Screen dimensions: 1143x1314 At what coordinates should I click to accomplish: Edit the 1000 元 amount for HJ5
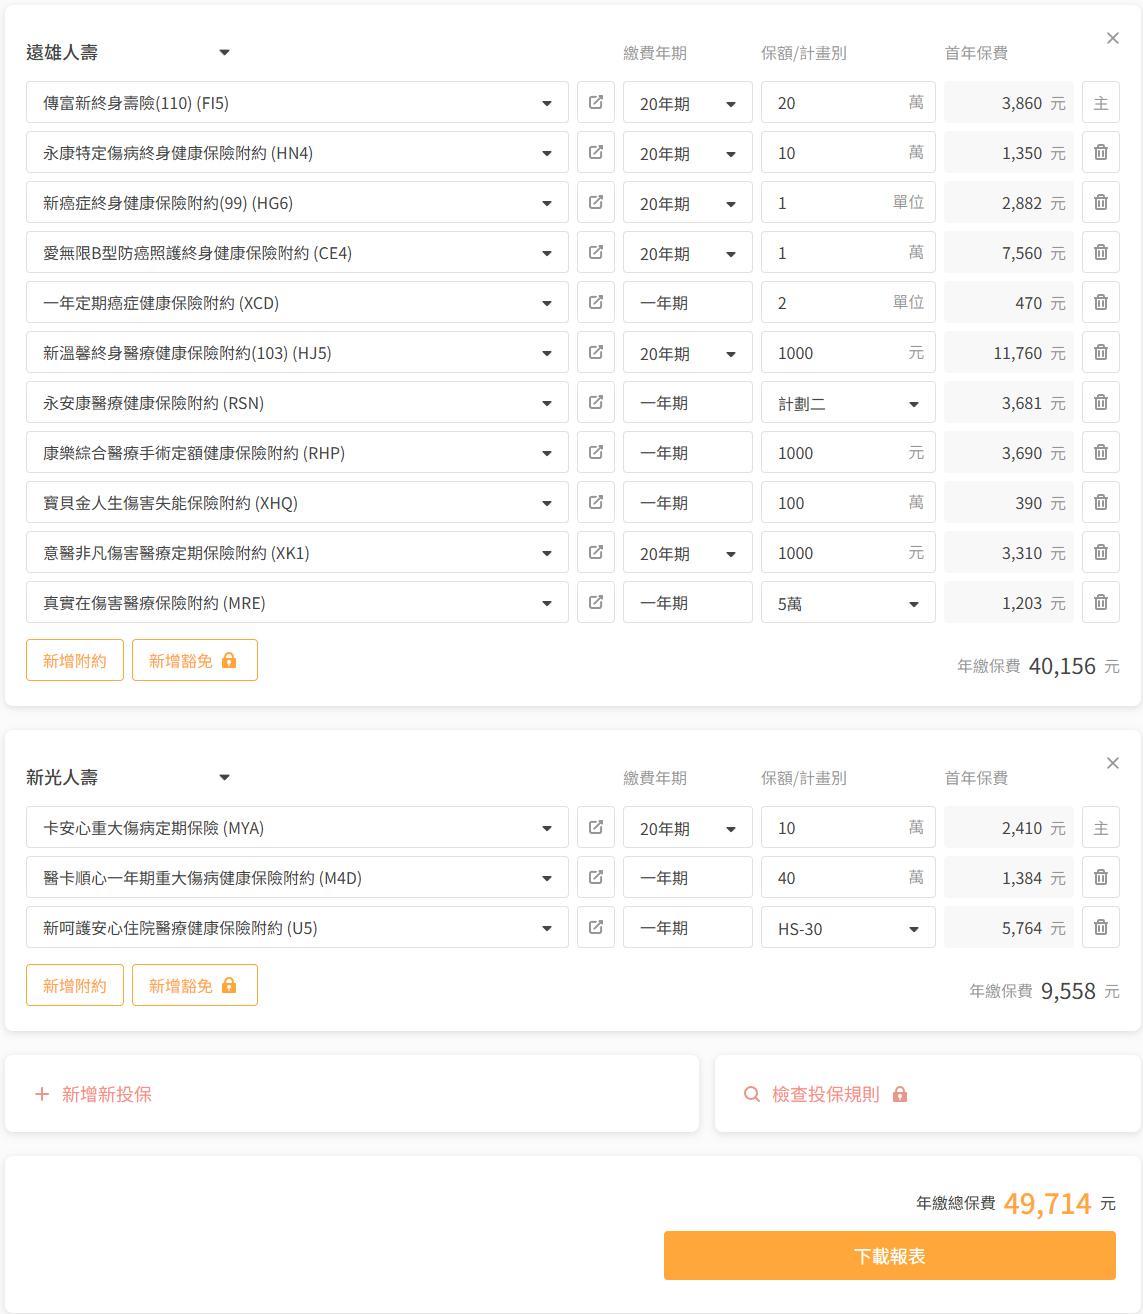tap(848, 352)
